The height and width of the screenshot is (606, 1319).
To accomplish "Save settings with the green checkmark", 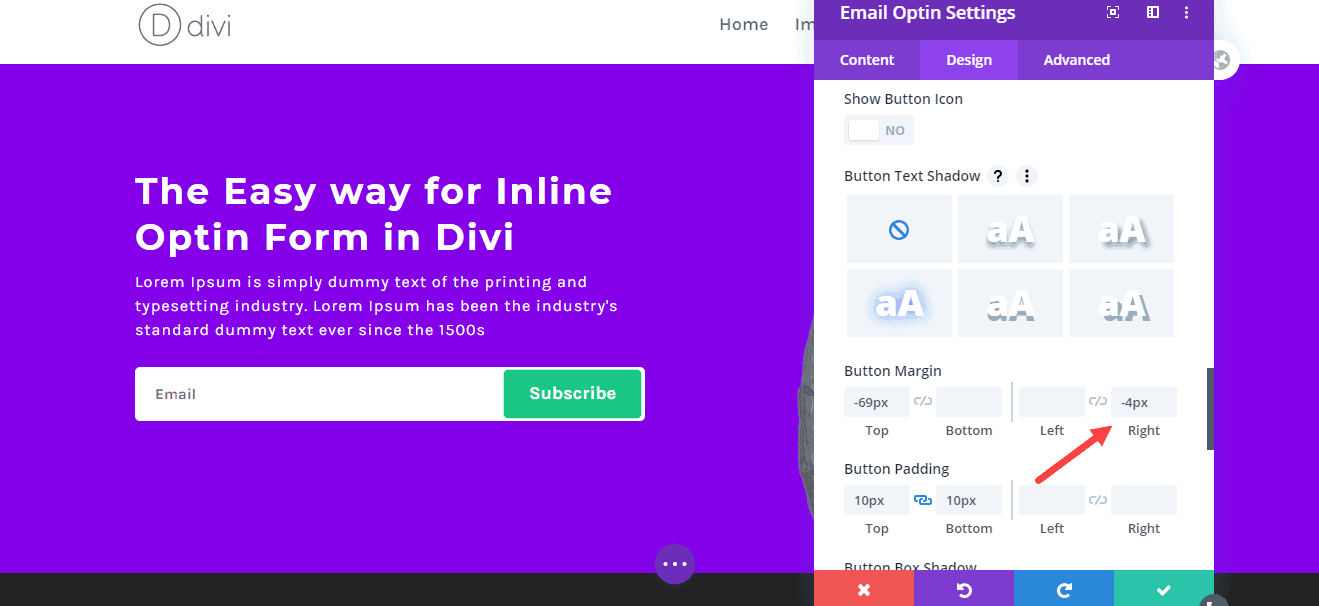I will click(1164, 589).
